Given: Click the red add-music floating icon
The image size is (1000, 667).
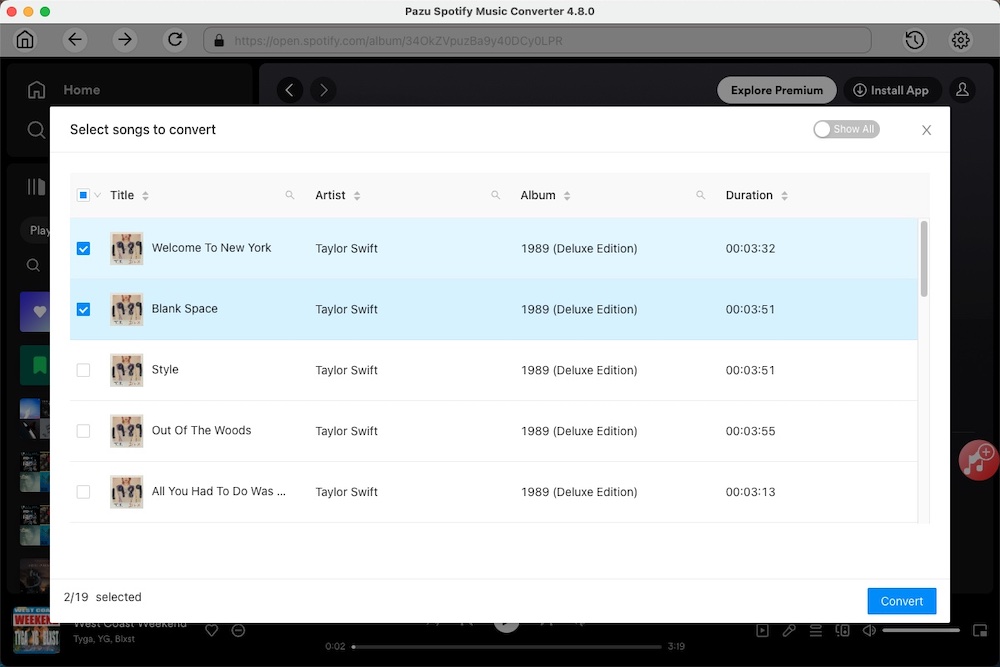Looking at the screenshot, I should [x=977, y=460].
